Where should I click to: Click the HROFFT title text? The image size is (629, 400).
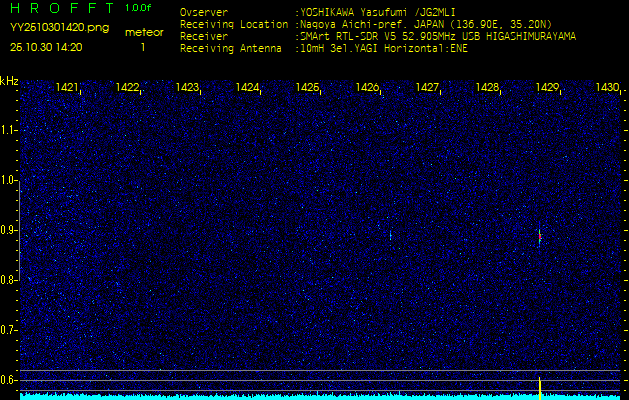62,8
